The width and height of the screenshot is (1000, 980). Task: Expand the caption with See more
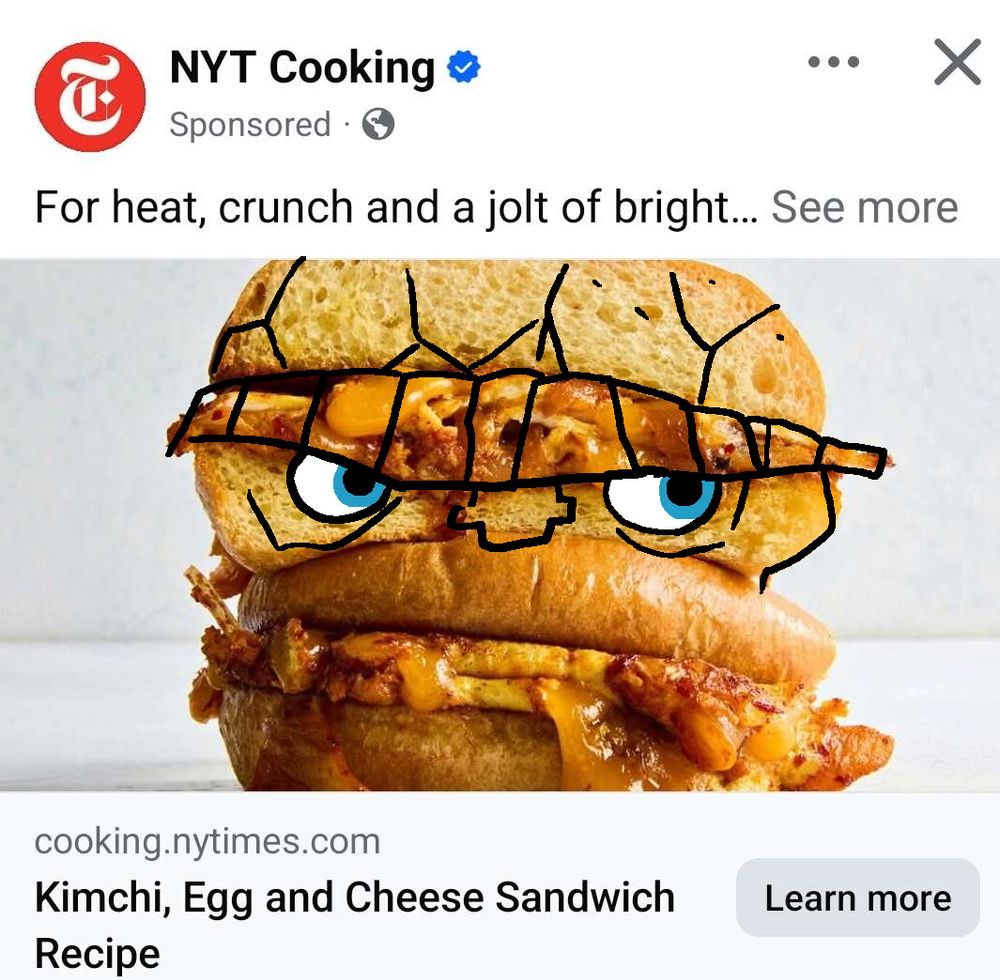click(x=864, y=207)
